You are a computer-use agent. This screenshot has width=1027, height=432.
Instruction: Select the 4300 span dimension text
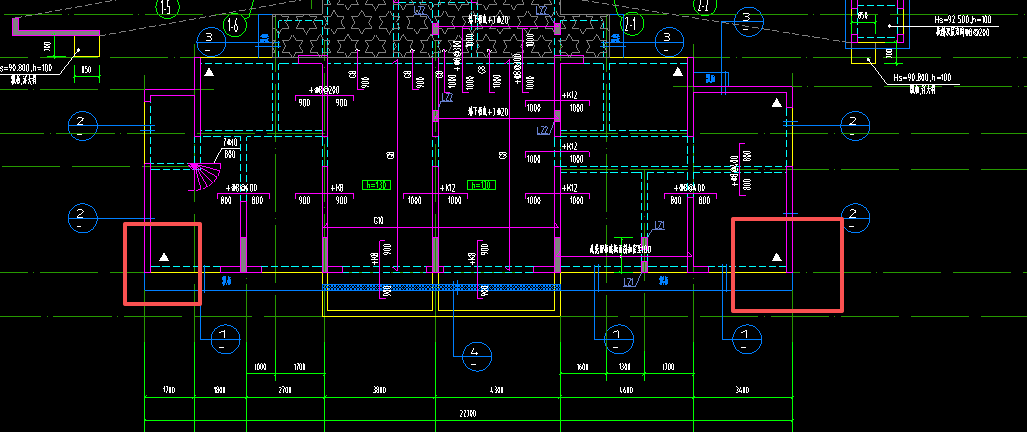[x=496, y=391]
